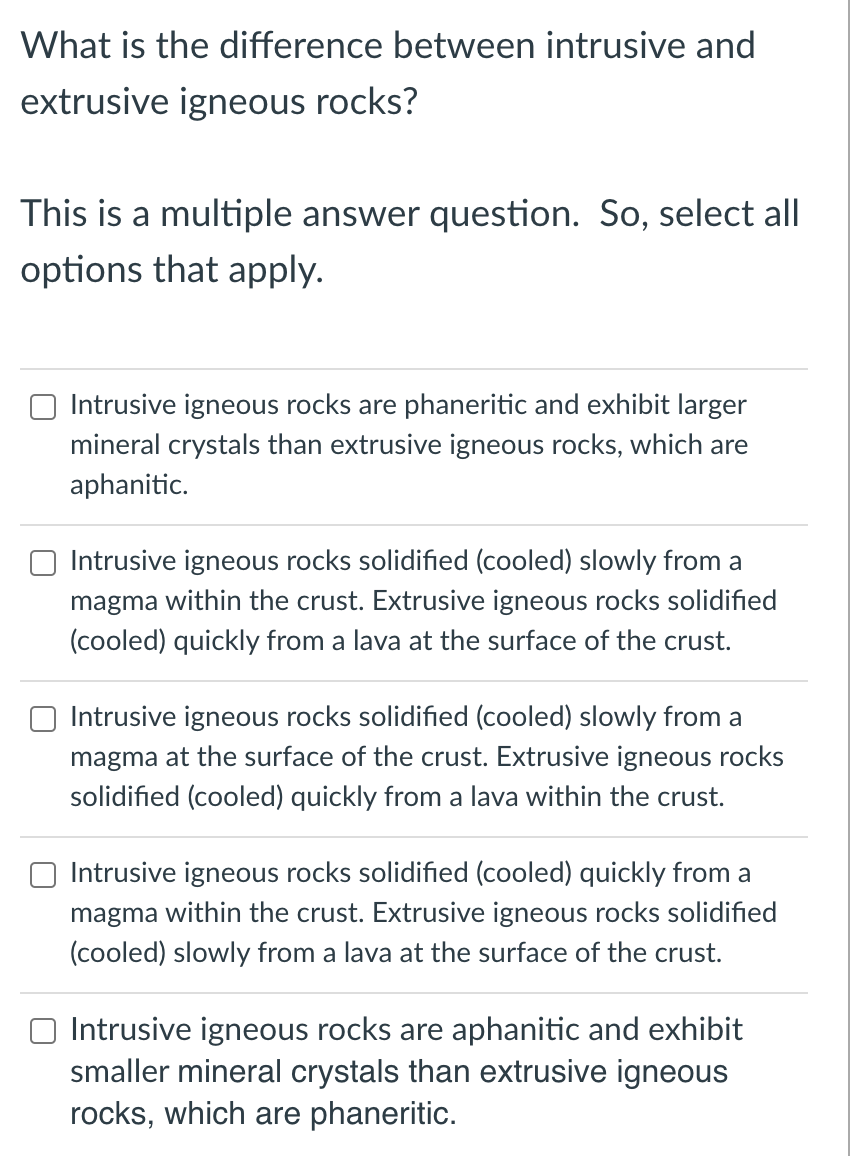Check the phaneritic intrusive rocks larger crystals option
This screenshot has height=1156, width=852.
(x=43, y=408)
